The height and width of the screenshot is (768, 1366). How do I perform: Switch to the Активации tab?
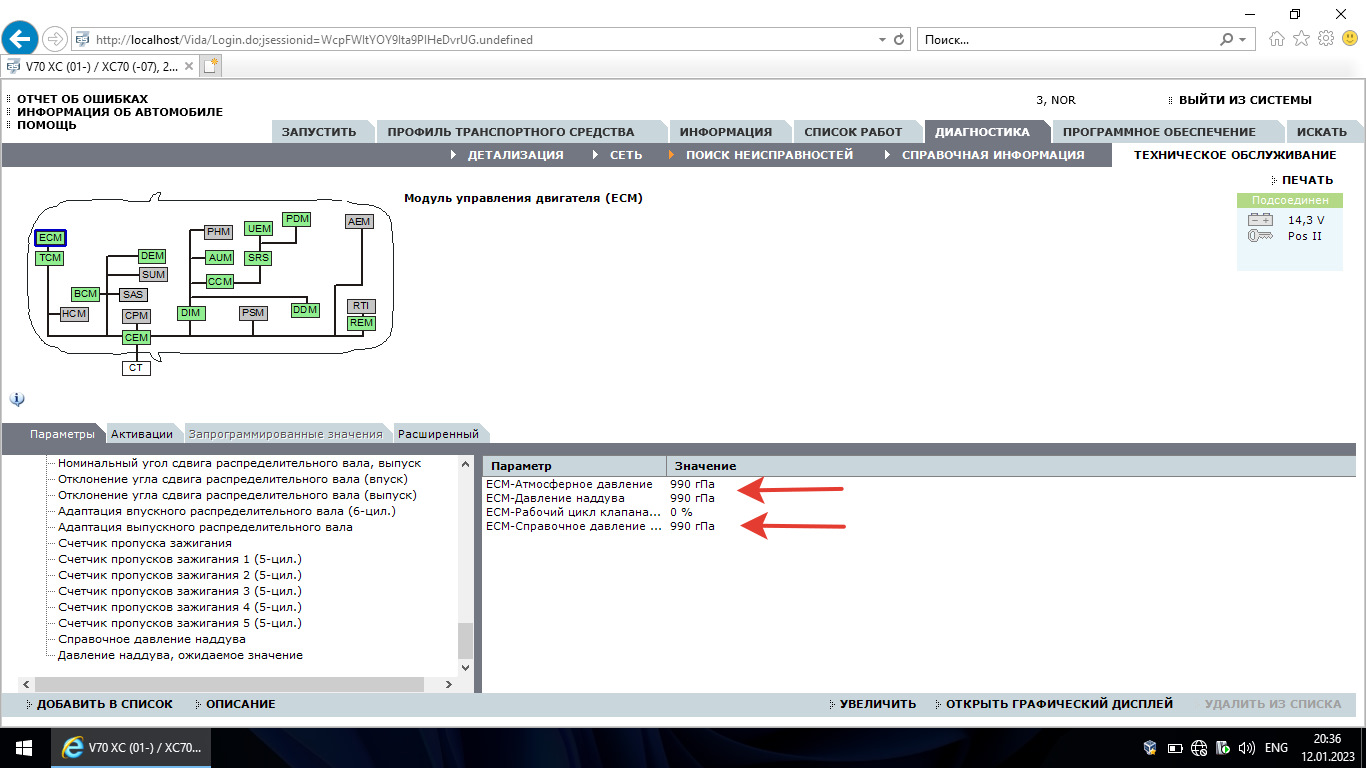pos(142,434)
